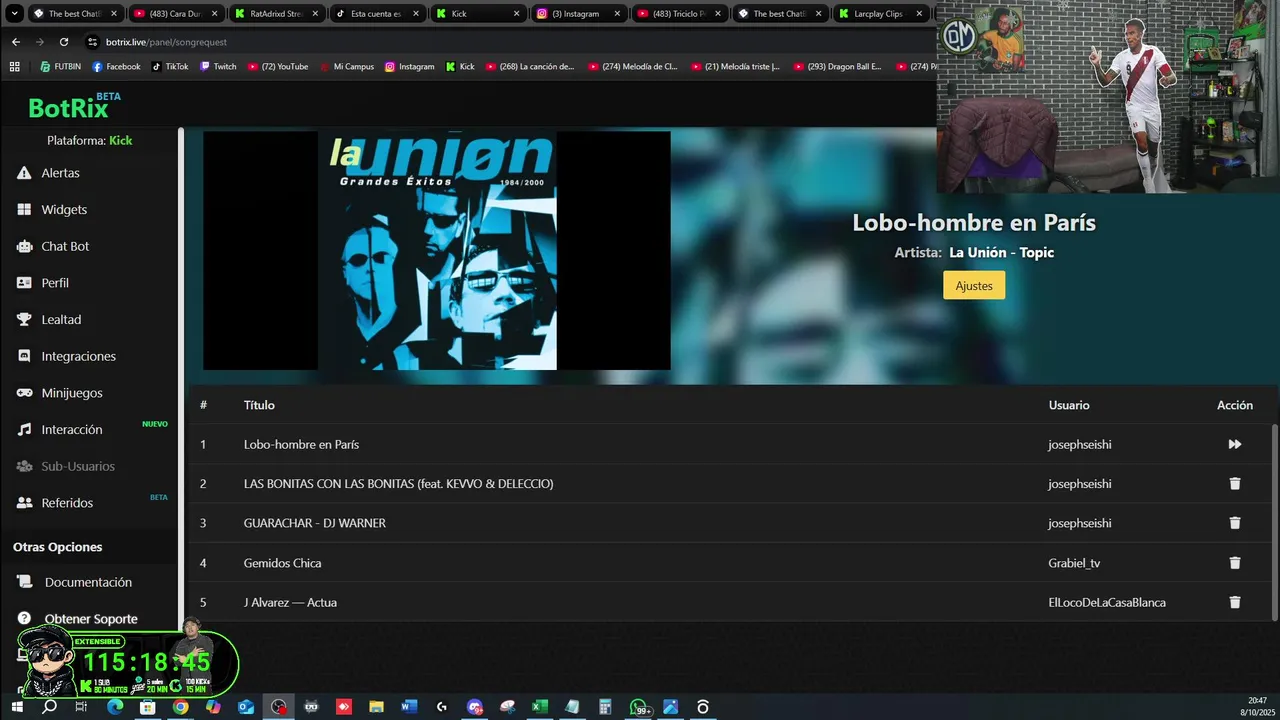The height and width of the screenshot is (720, 1280).
Task: Switch to the Esta cuenta es TikTok tab
Action: pos(377,14)
